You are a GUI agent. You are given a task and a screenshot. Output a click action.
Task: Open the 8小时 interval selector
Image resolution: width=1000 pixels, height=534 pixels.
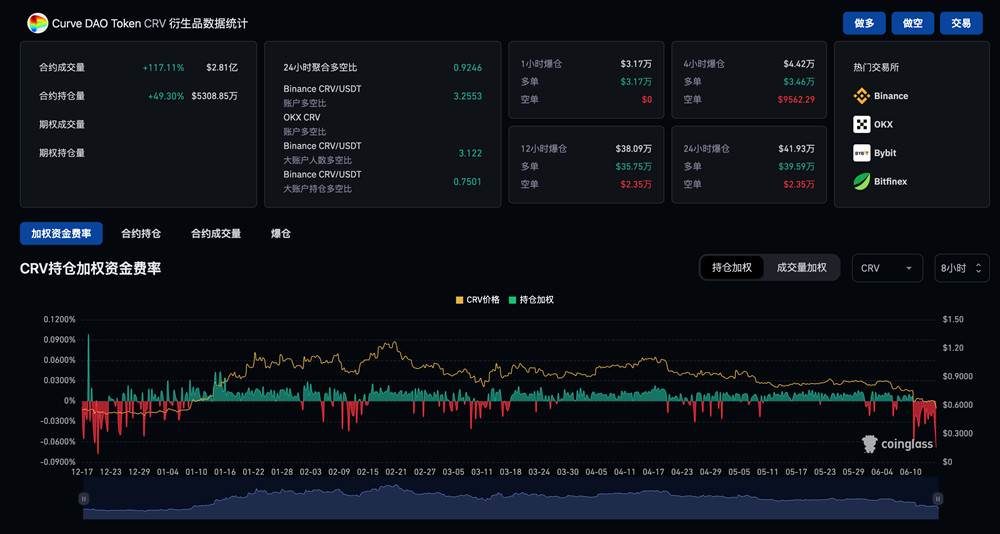point(962,268)
